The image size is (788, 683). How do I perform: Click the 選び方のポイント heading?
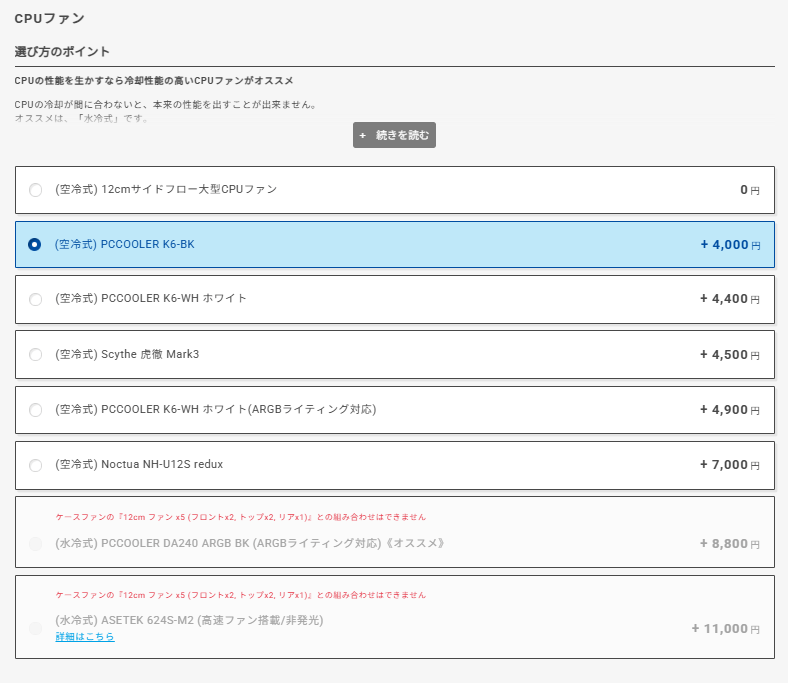click(62, 51)
